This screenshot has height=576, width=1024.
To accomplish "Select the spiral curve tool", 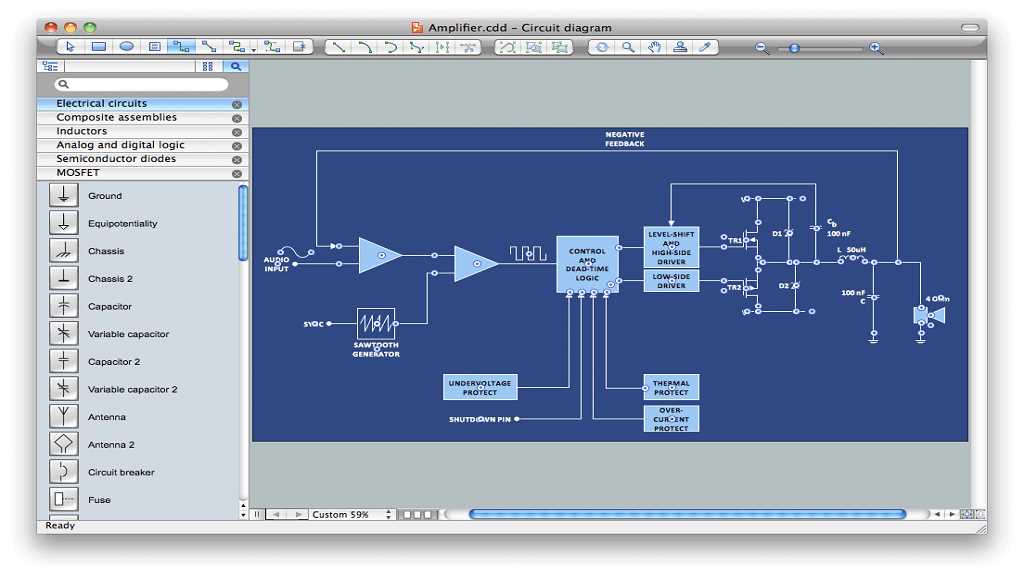I will pyautogui.click(x=391, y=47).
